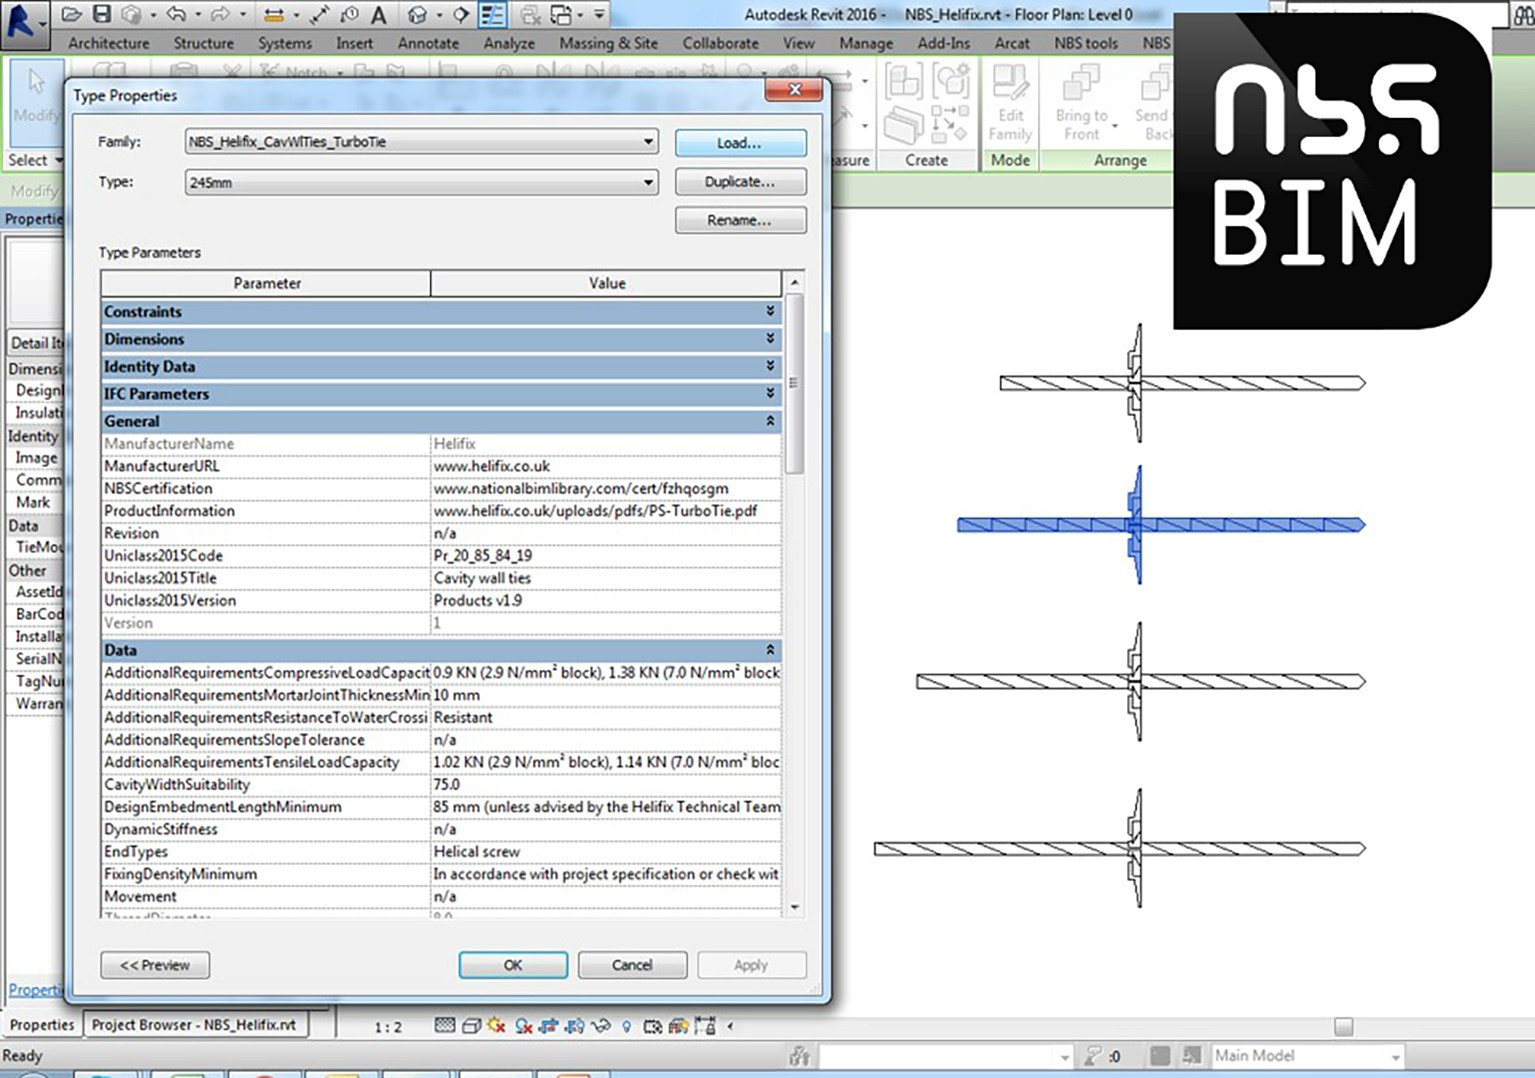Viewport: 1535px width, 1078px height.
Task: Click the Reveal Hidden Elements lightbulb icon
Action: 627,1026
